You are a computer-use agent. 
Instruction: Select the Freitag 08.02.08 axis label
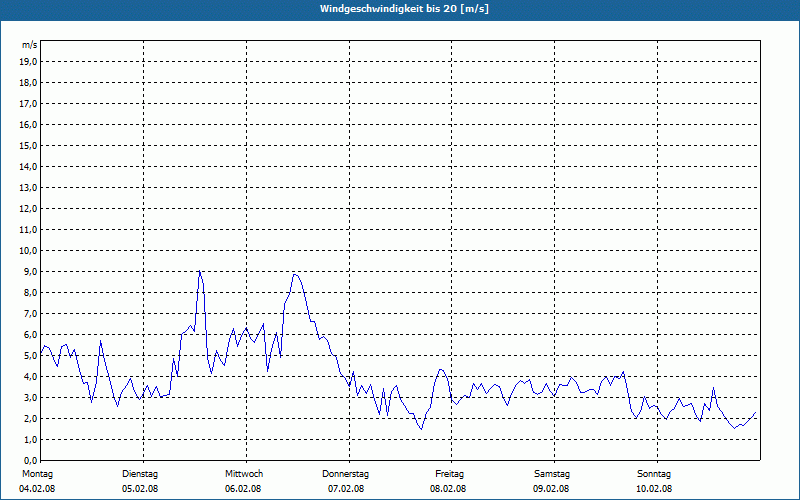pos(448,481)
